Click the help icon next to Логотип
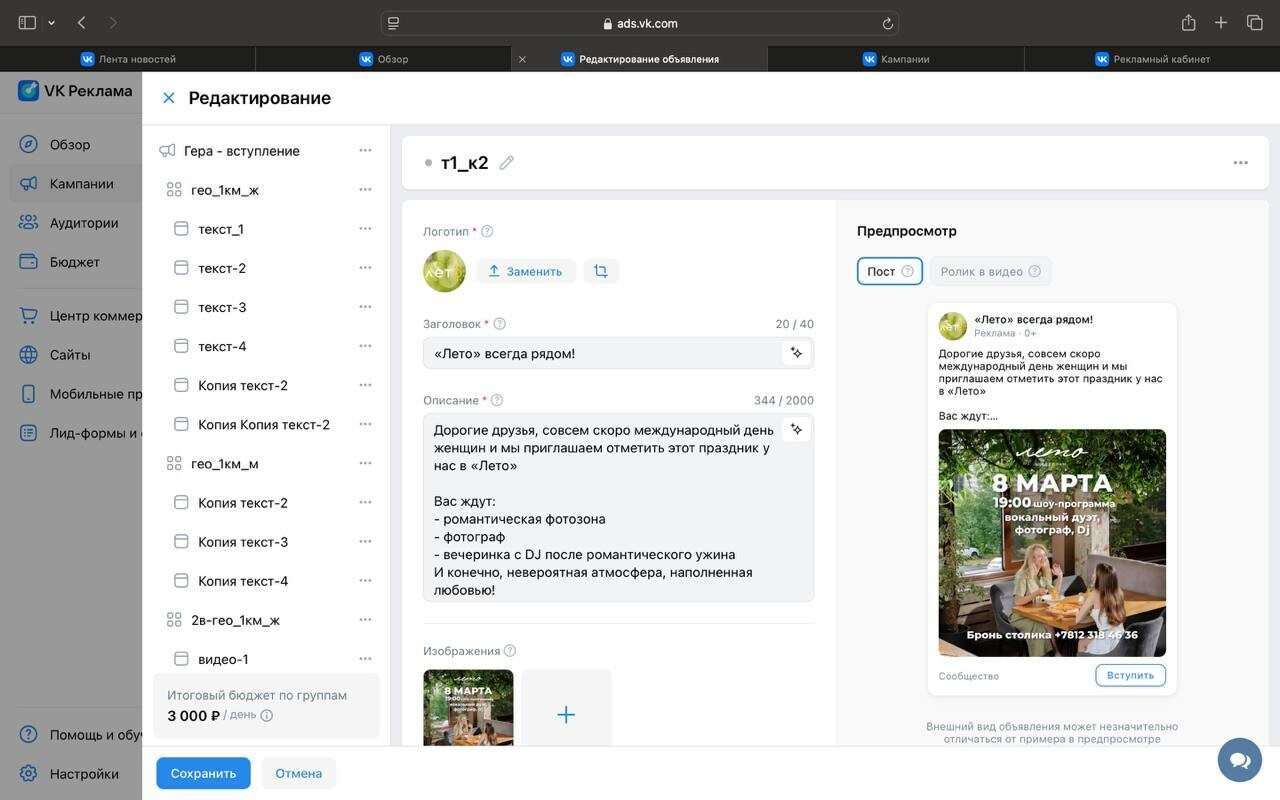Viewport: 1280px width, 800px height. click(x=487, y=231)
